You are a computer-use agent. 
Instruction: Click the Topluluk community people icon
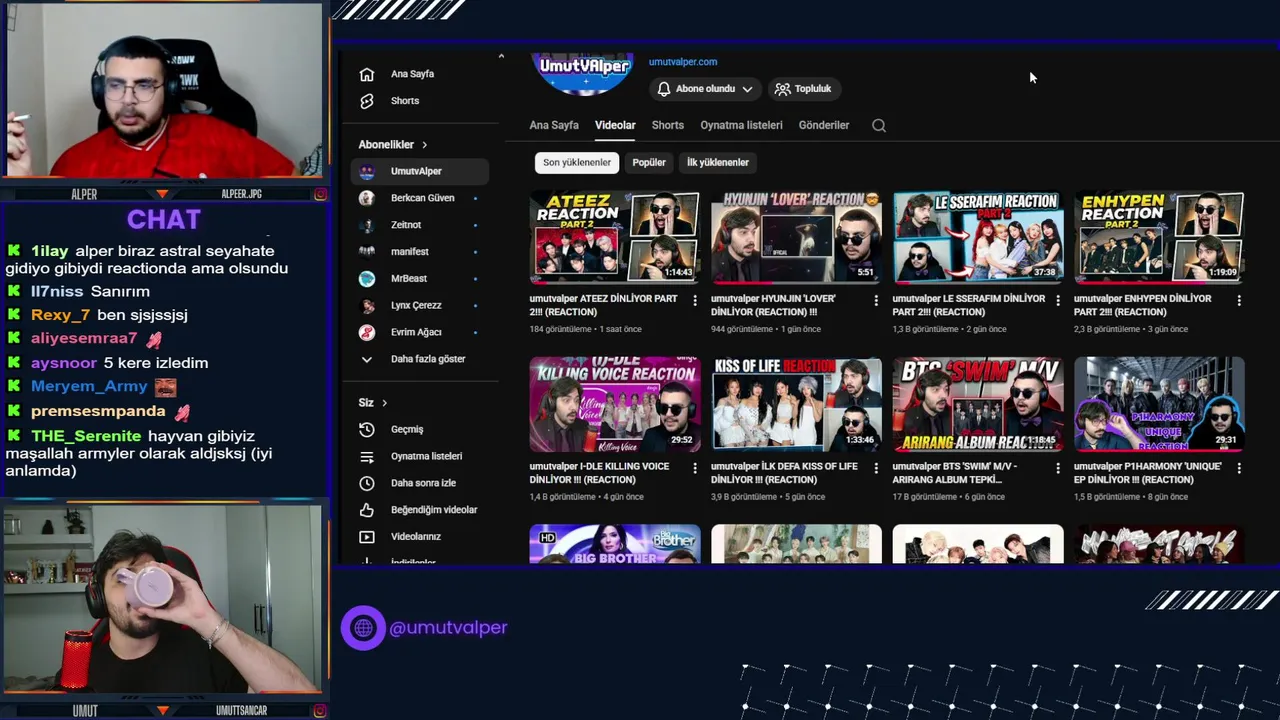point(782,89)
